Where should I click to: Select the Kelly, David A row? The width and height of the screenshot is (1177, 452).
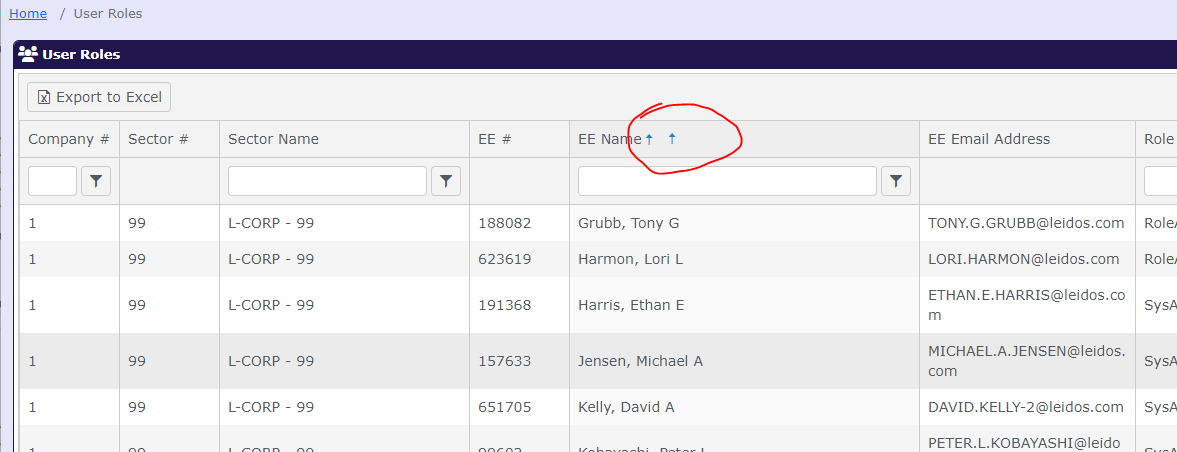click(626, 407)
